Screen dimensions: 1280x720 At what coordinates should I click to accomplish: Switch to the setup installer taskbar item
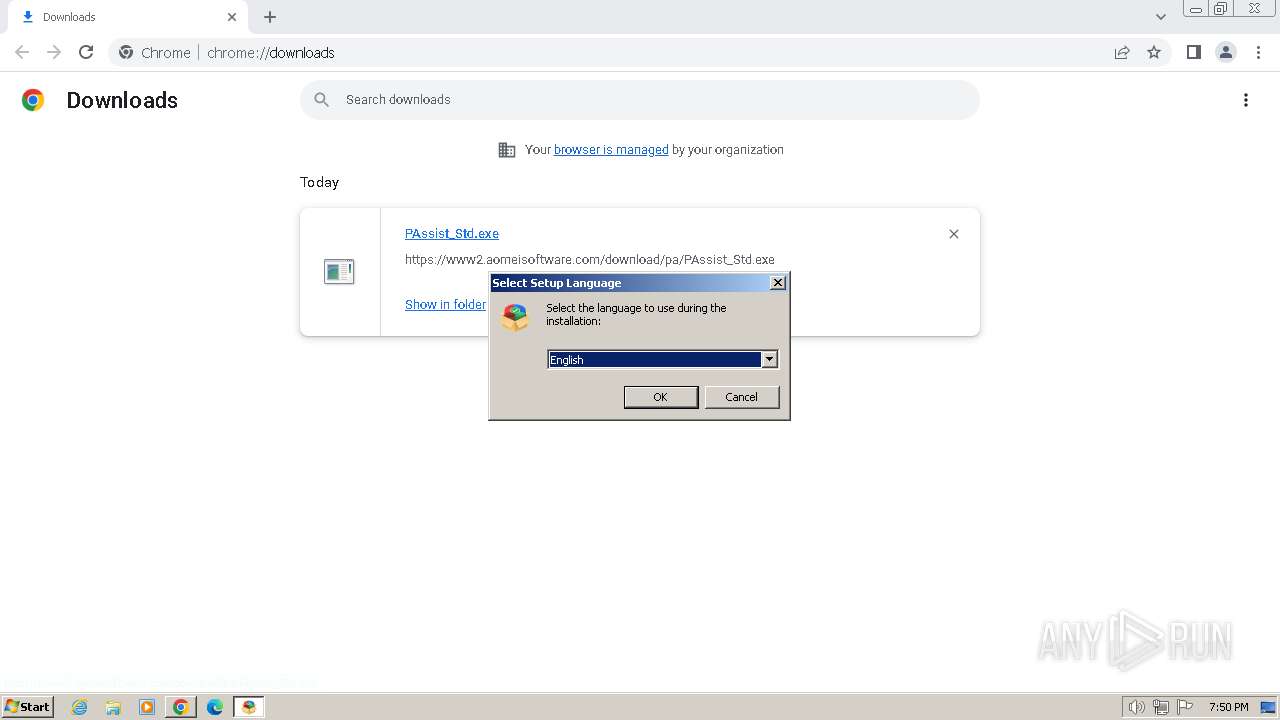(x=249, y=707)
